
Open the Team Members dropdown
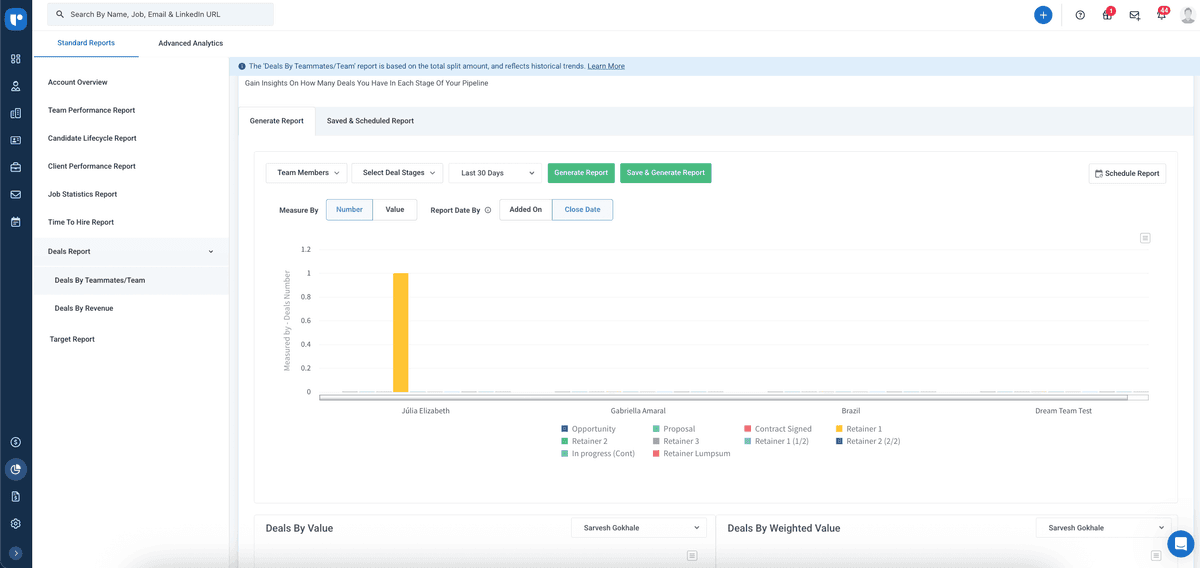tap(306, 173)
